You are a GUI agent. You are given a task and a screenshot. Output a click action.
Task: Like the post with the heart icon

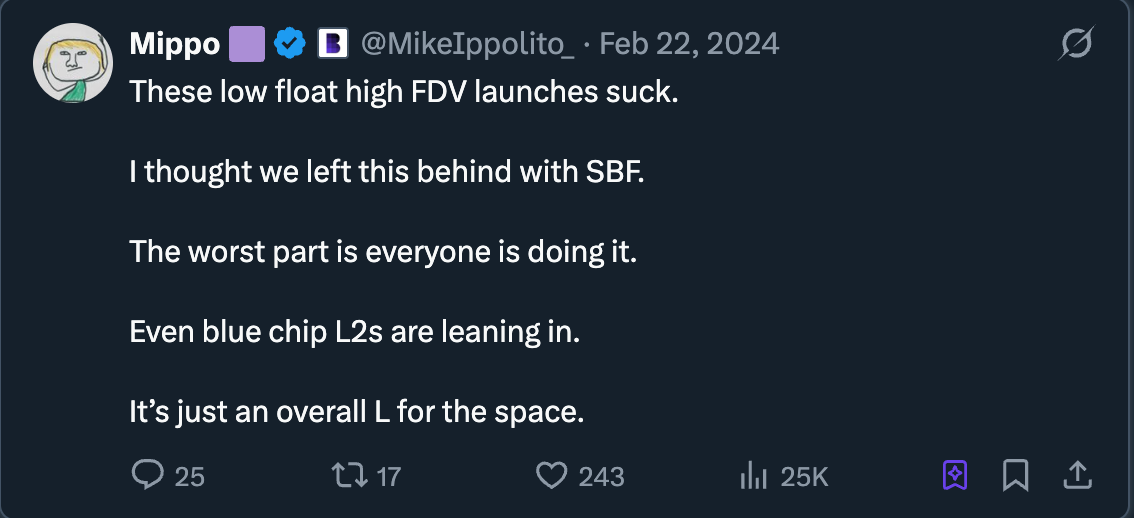[551, 476]
